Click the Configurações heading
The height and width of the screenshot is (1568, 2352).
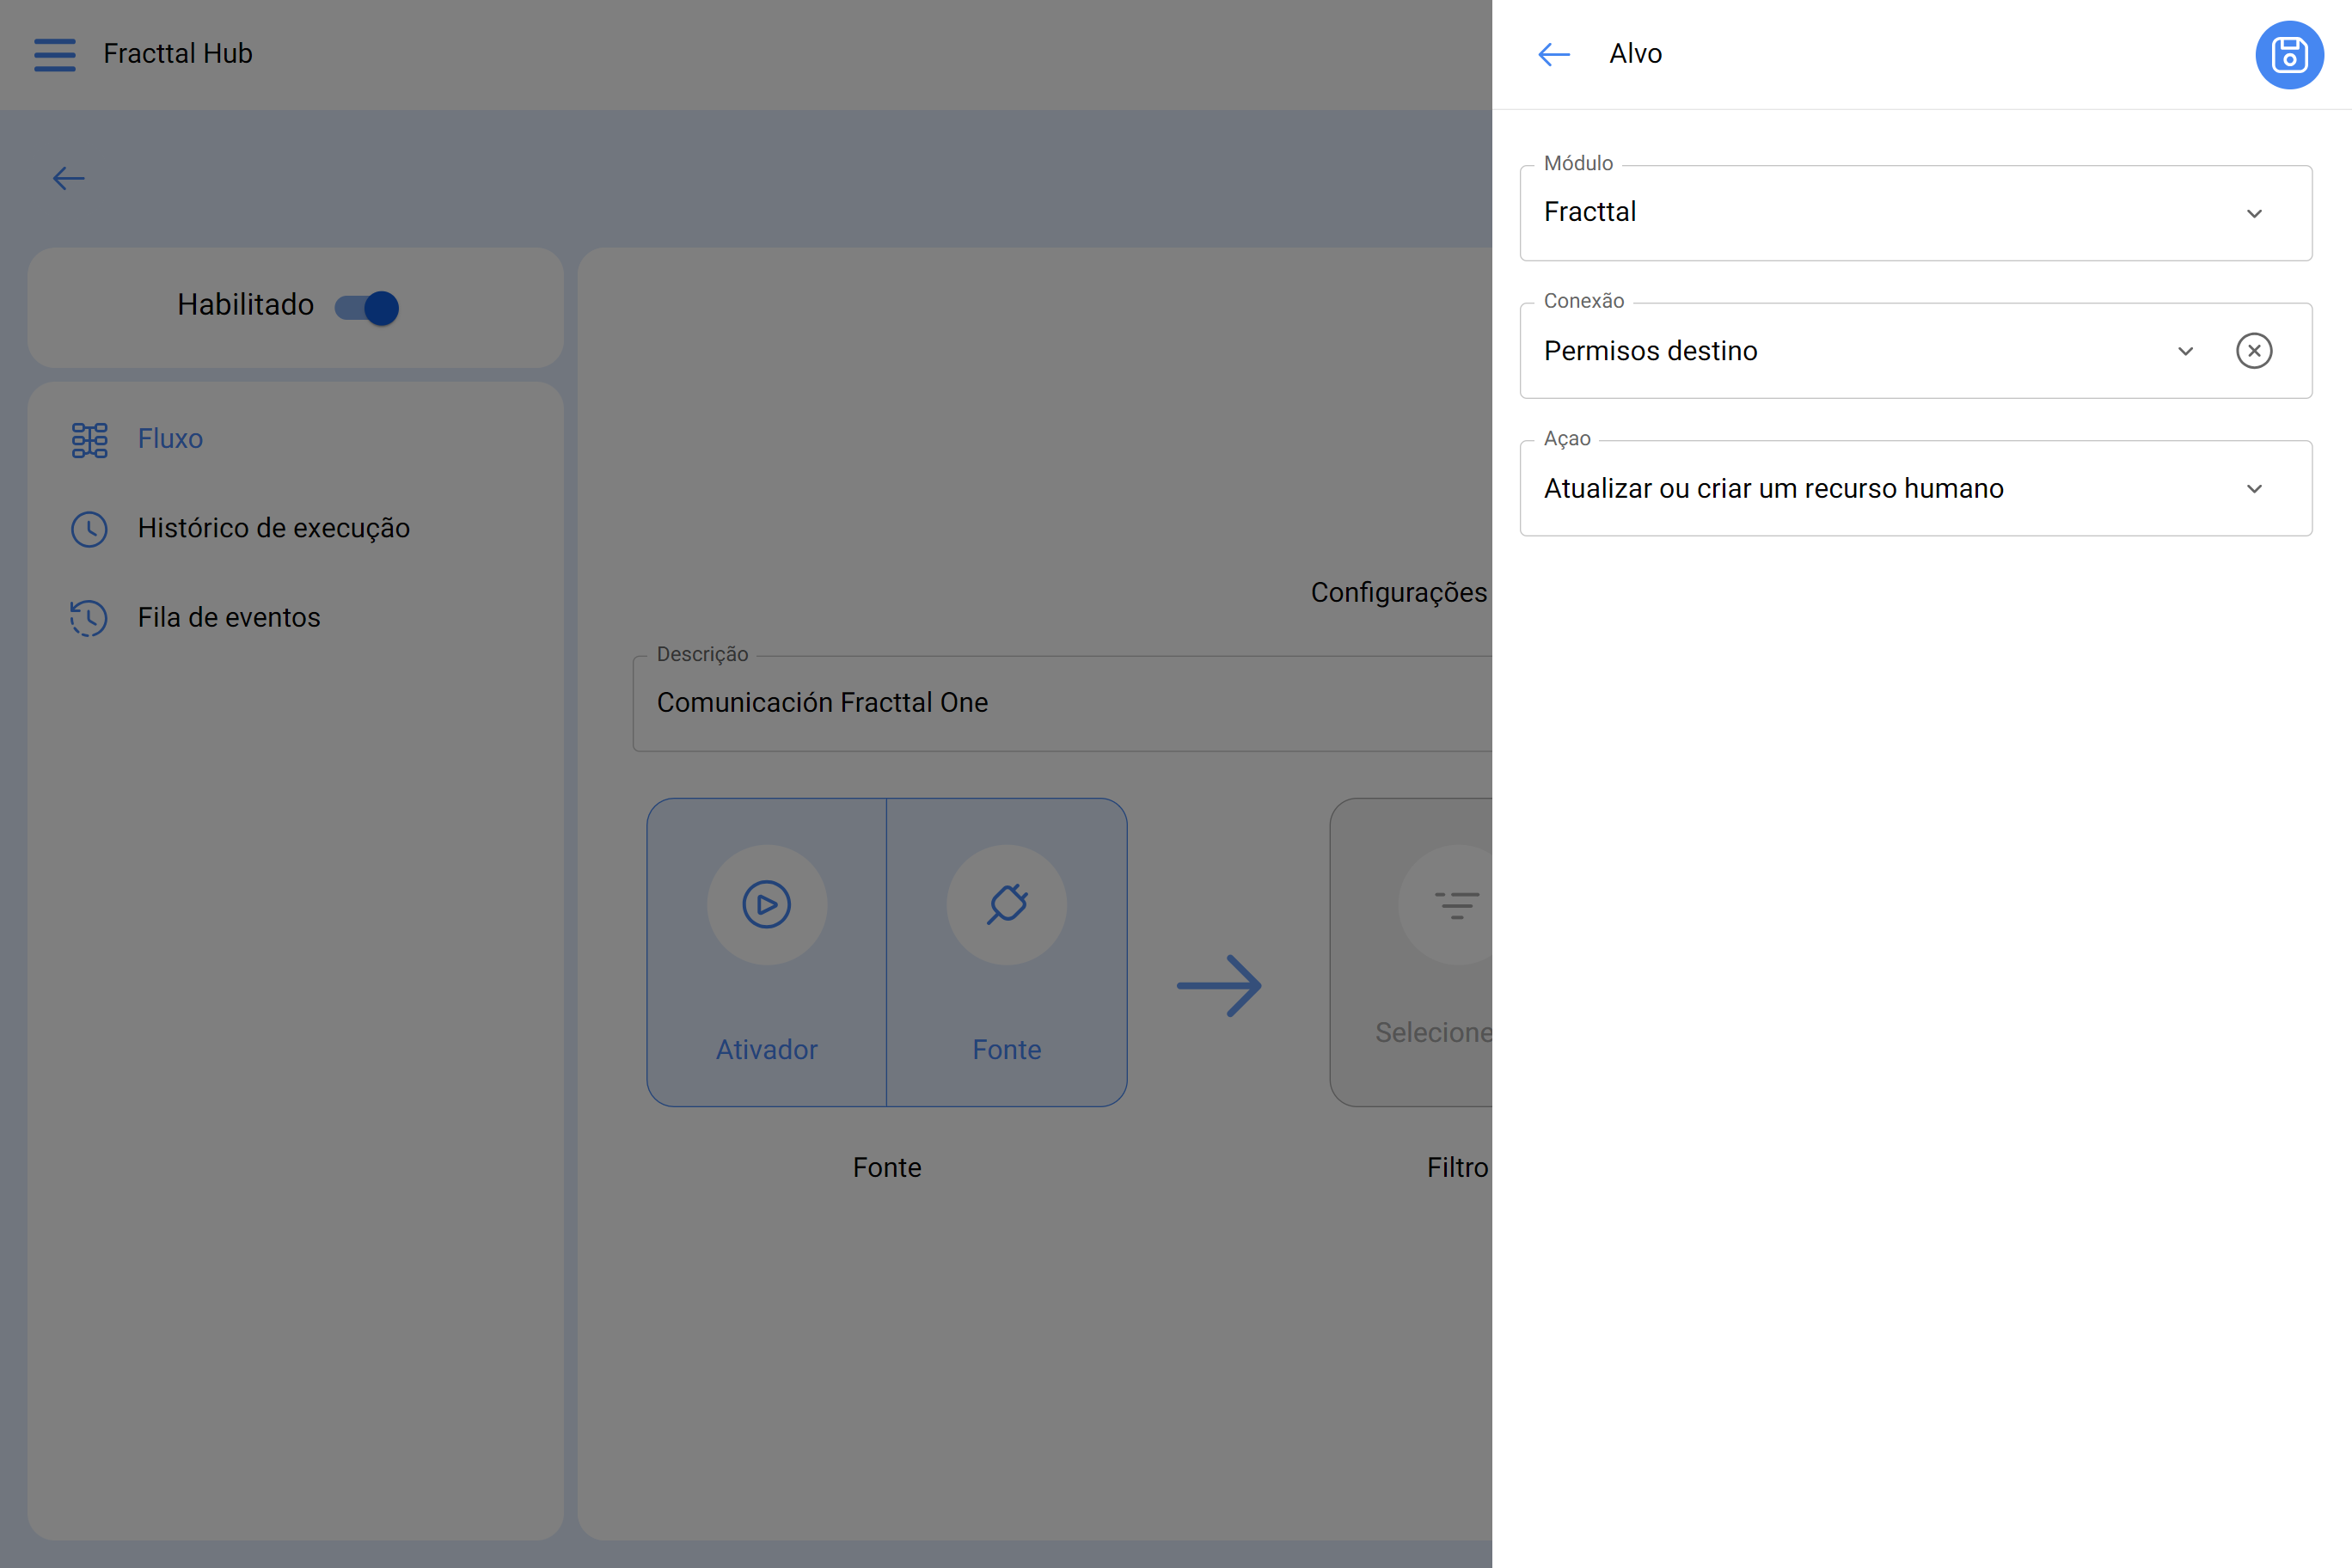tap(1399, 593)
